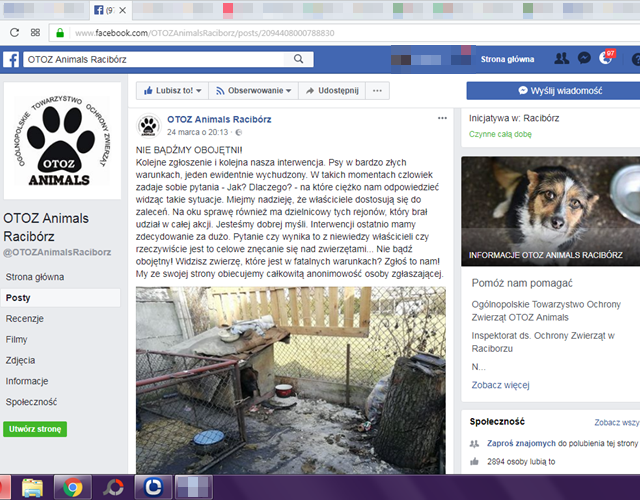Screen dimensions: 640x500
Task: Launch Google Chrome from taskbar
Action: pyautogui.click(x=73, y=487)
